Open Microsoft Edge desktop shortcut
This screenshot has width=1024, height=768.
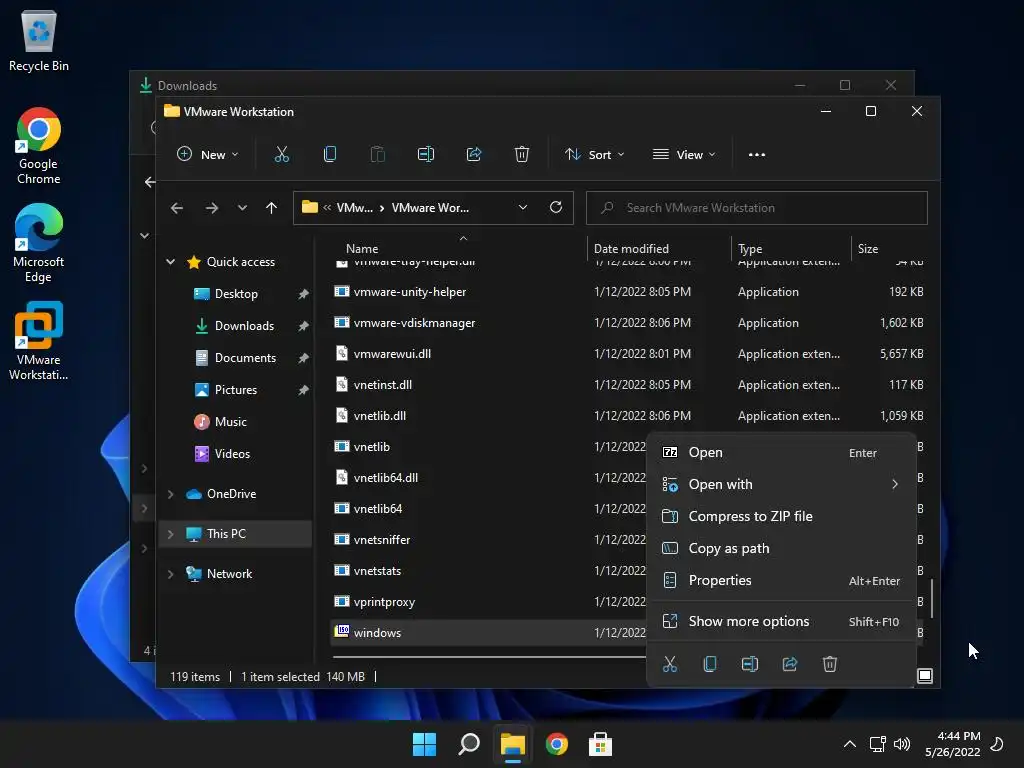[39, 243]
